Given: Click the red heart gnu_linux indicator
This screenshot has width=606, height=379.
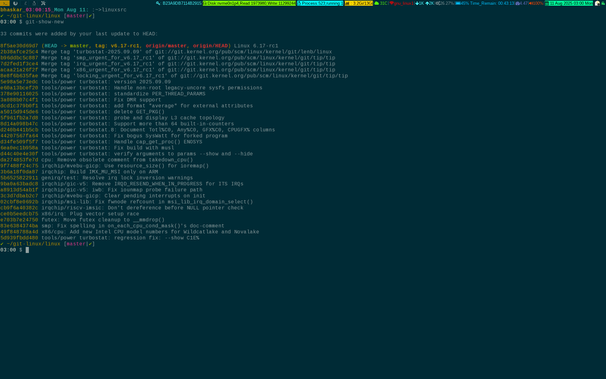Looking at the screenshot, I should (402, 3).
